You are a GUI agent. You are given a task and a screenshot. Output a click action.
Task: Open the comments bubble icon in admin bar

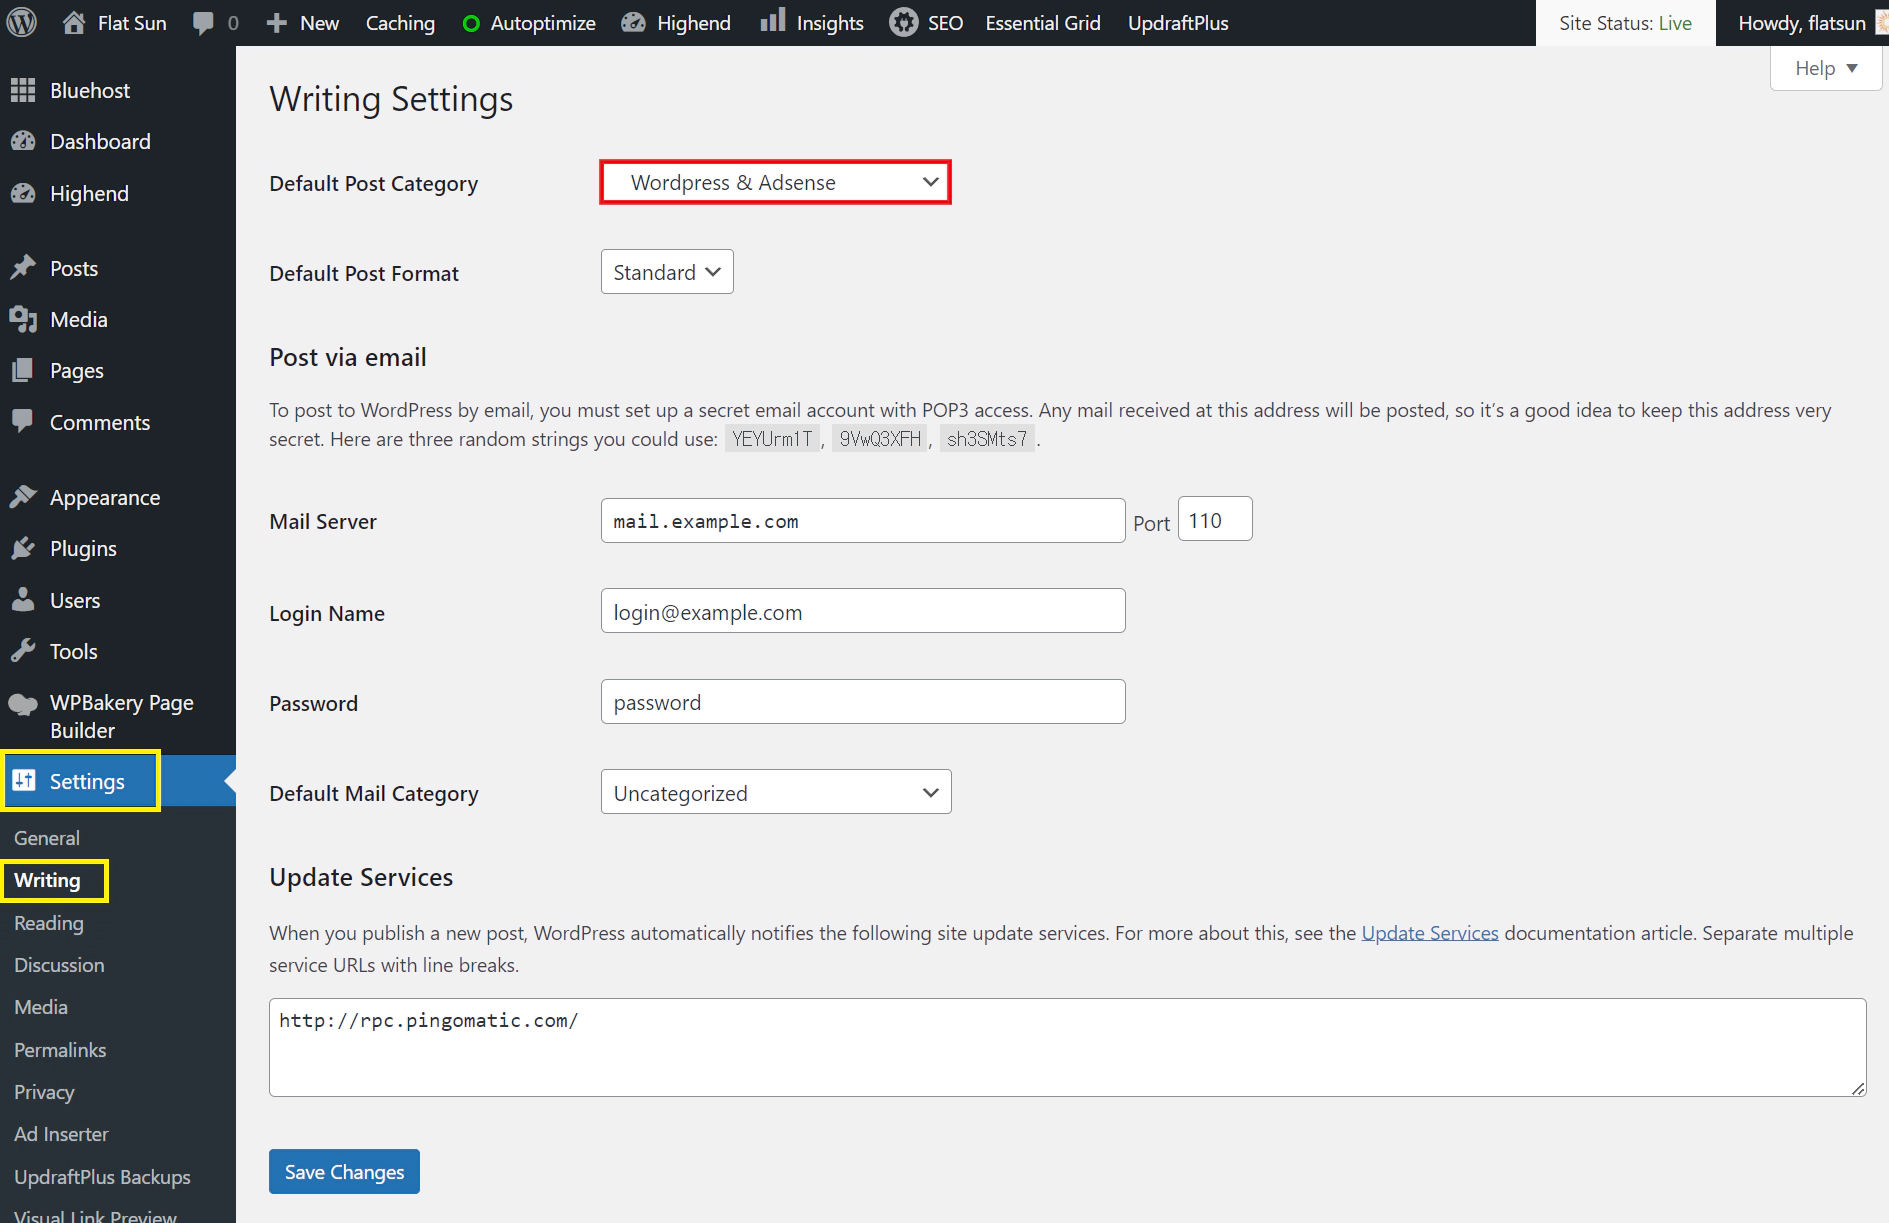coord(203,23)
